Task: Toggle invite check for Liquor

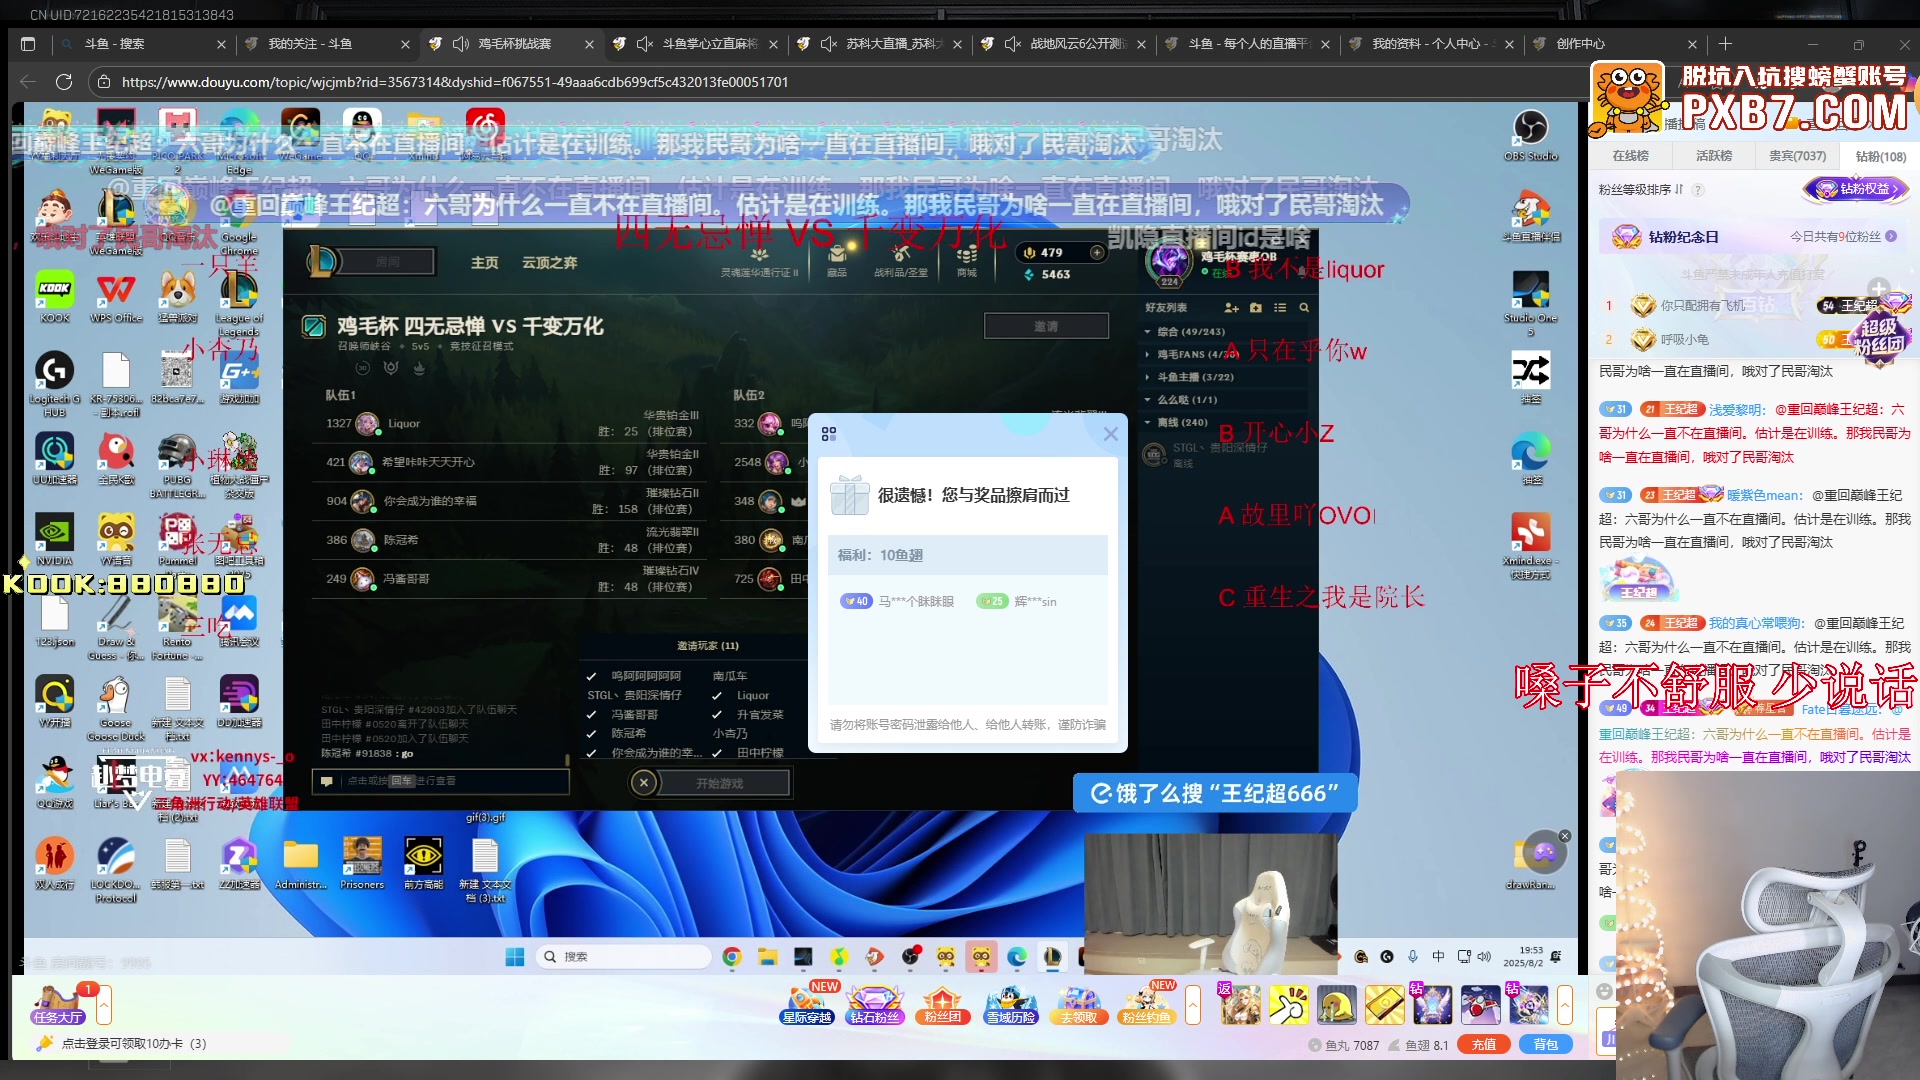Action: (x=717, y=695)
